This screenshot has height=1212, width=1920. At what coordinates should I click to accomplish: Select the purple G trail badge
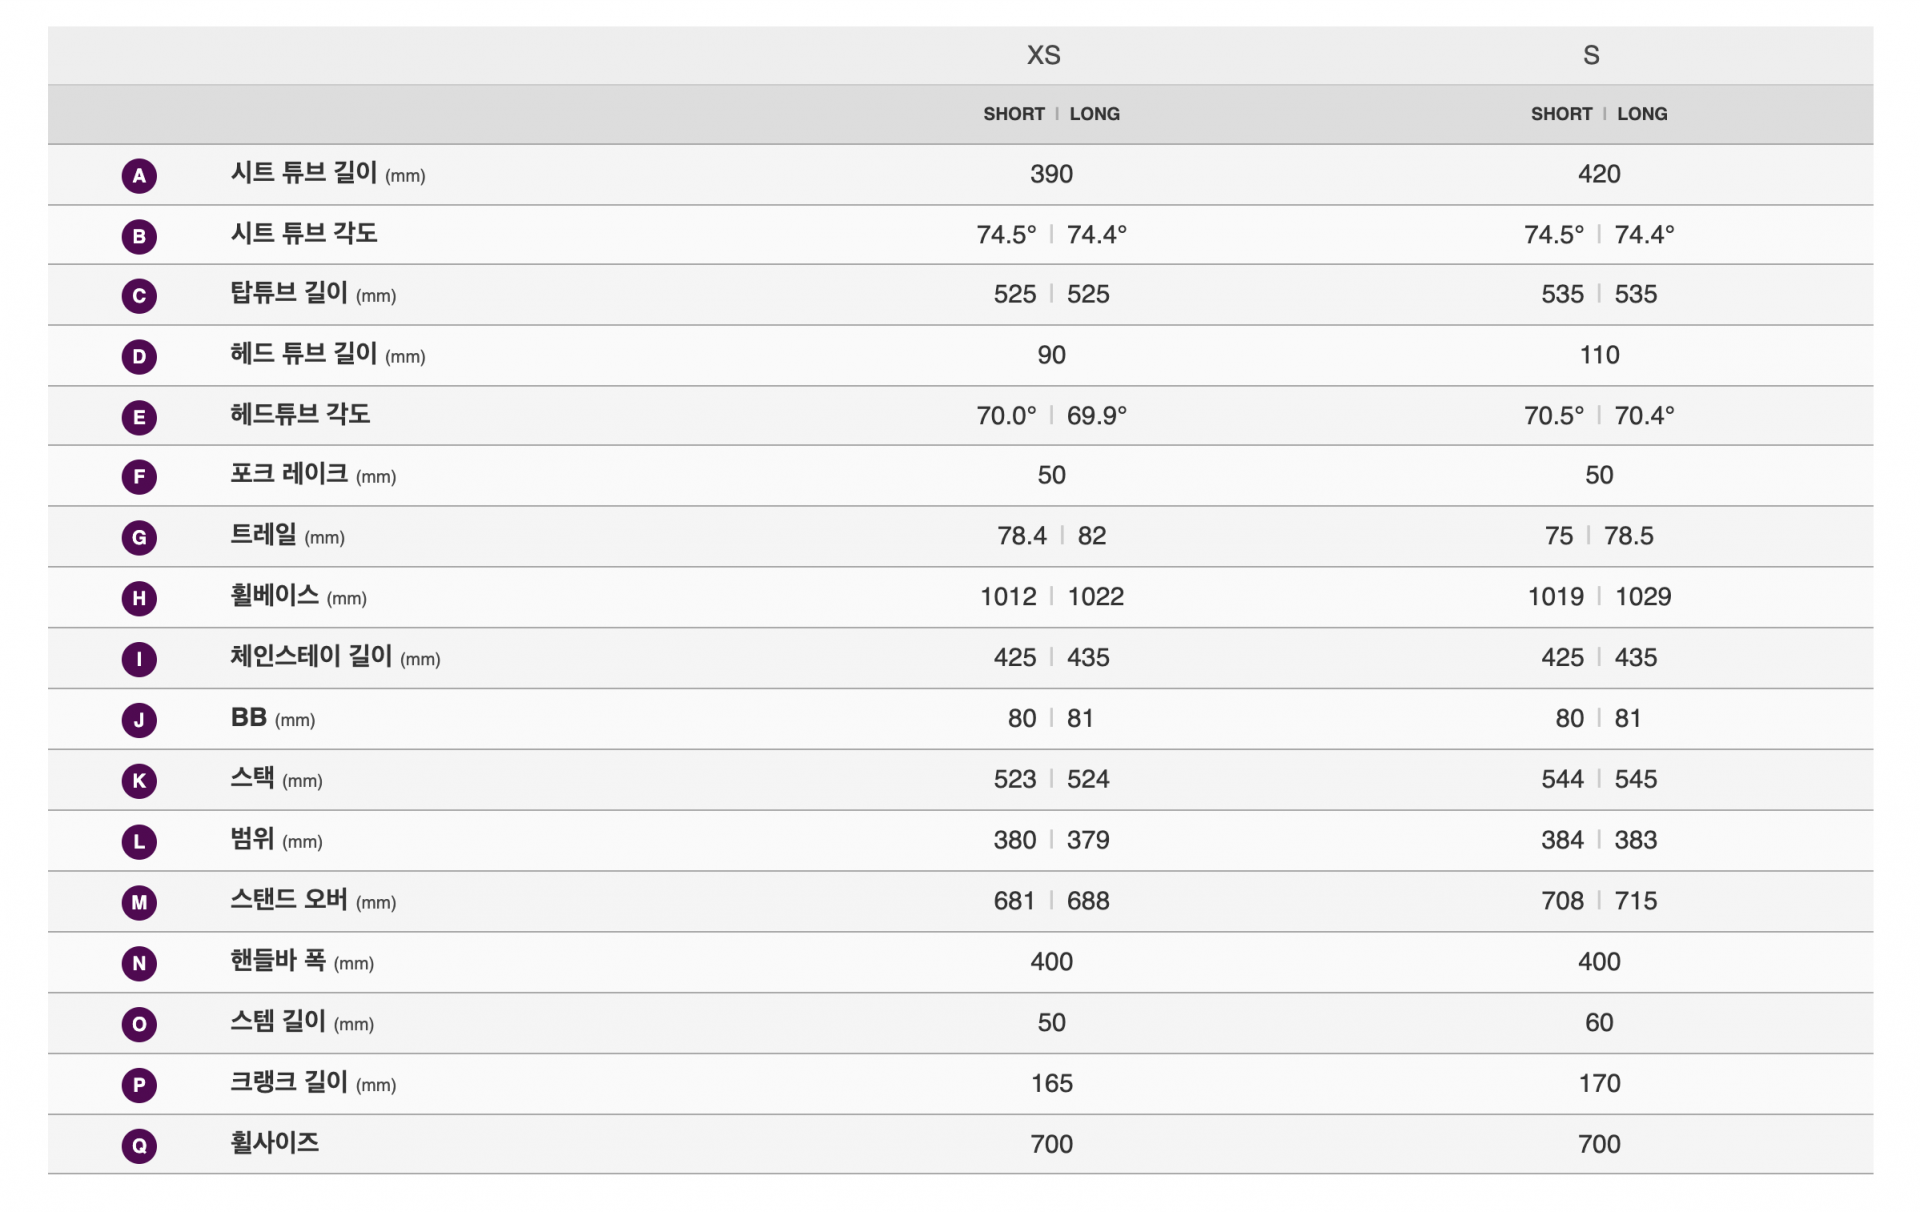point(139,538)
